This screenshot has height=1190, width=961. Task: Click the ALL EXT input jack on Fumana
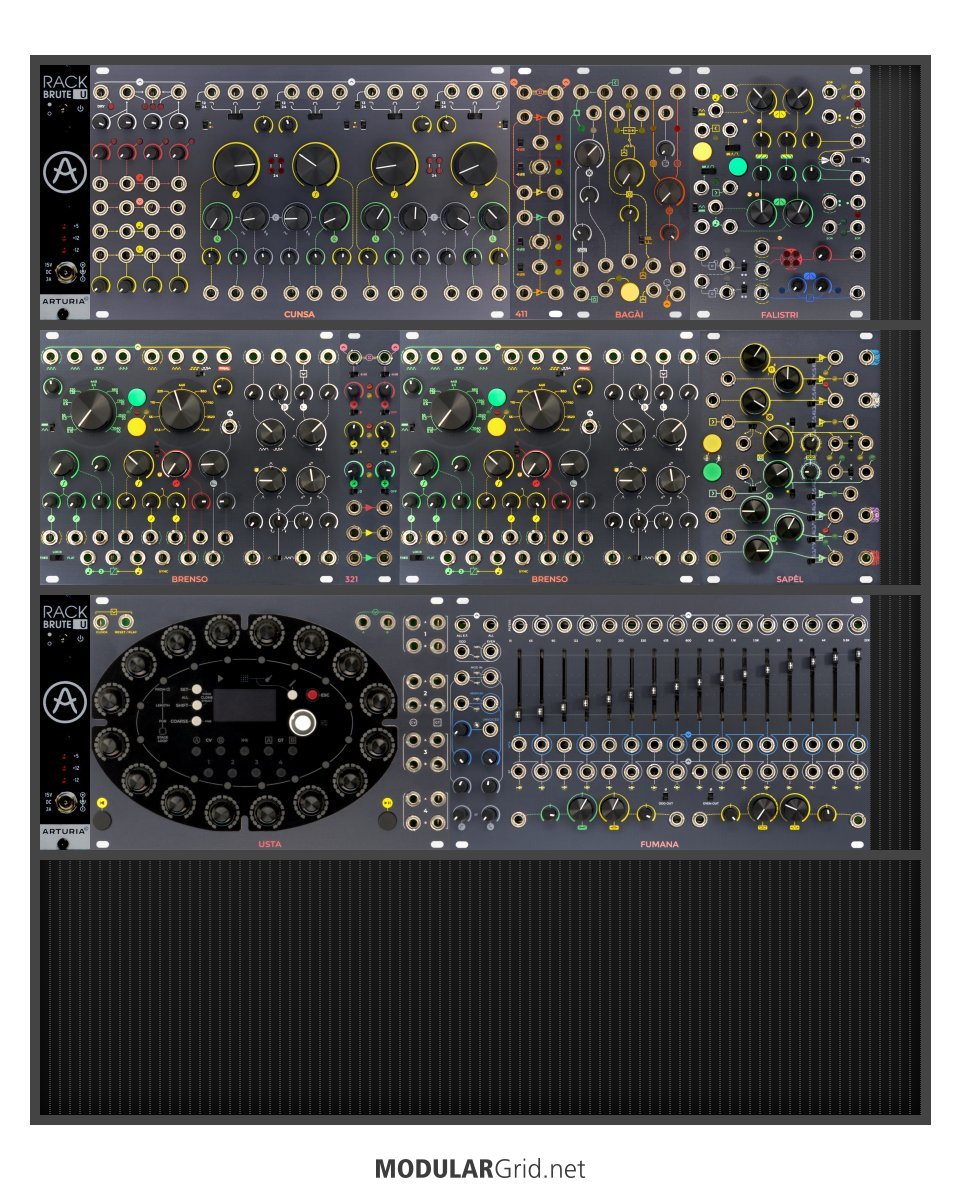point(463,625)
